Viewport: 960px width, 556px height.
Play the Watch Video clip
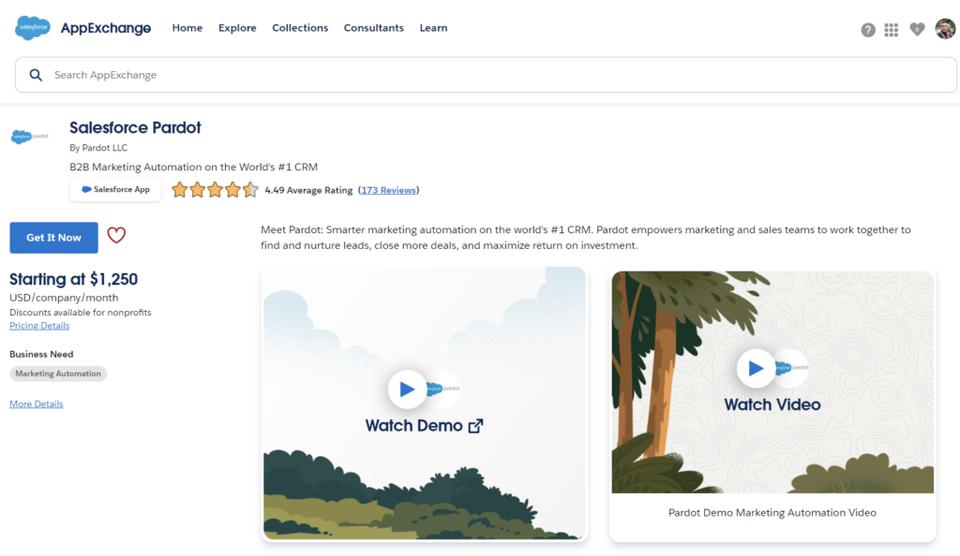tap(756, 368)
